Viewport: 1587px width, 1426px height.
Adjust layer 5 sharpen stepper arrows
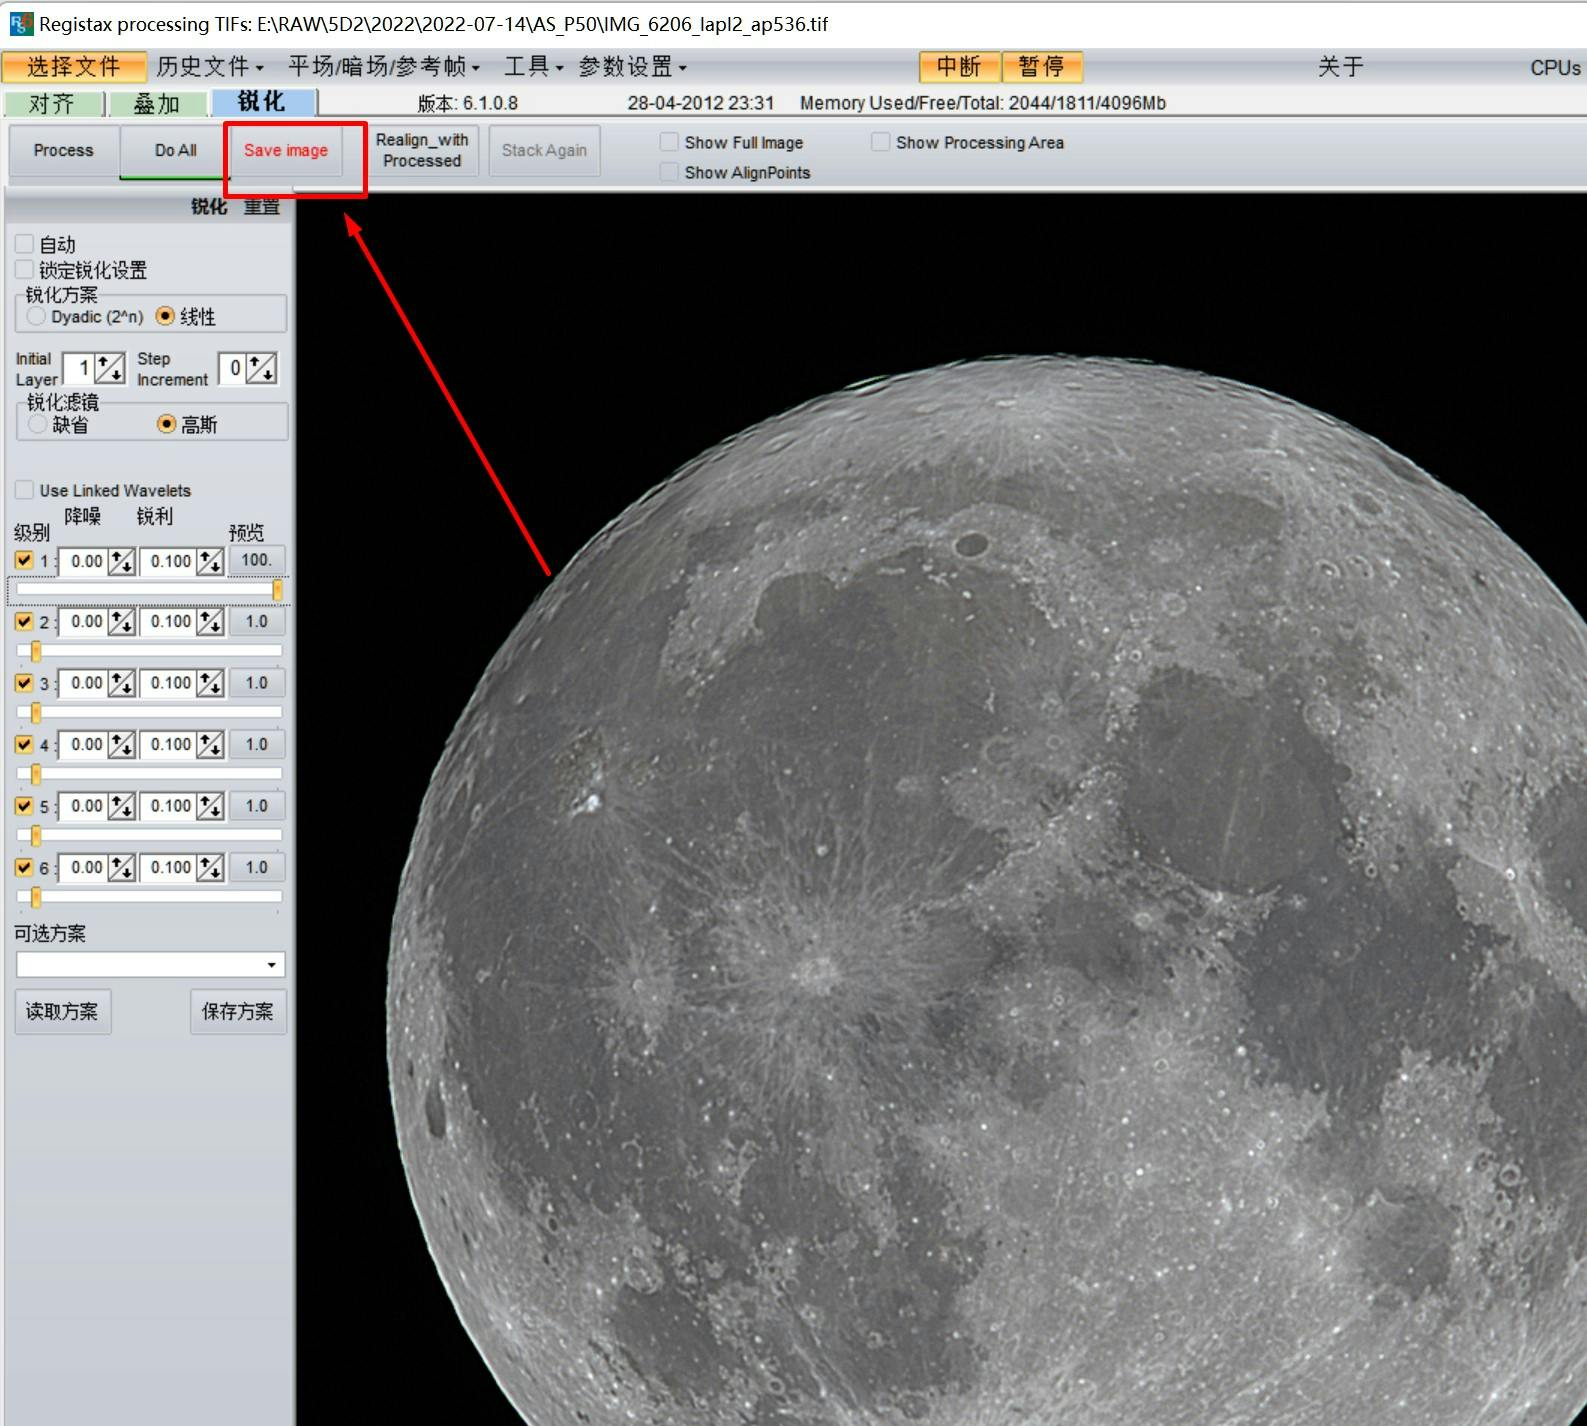coord(210,806)
